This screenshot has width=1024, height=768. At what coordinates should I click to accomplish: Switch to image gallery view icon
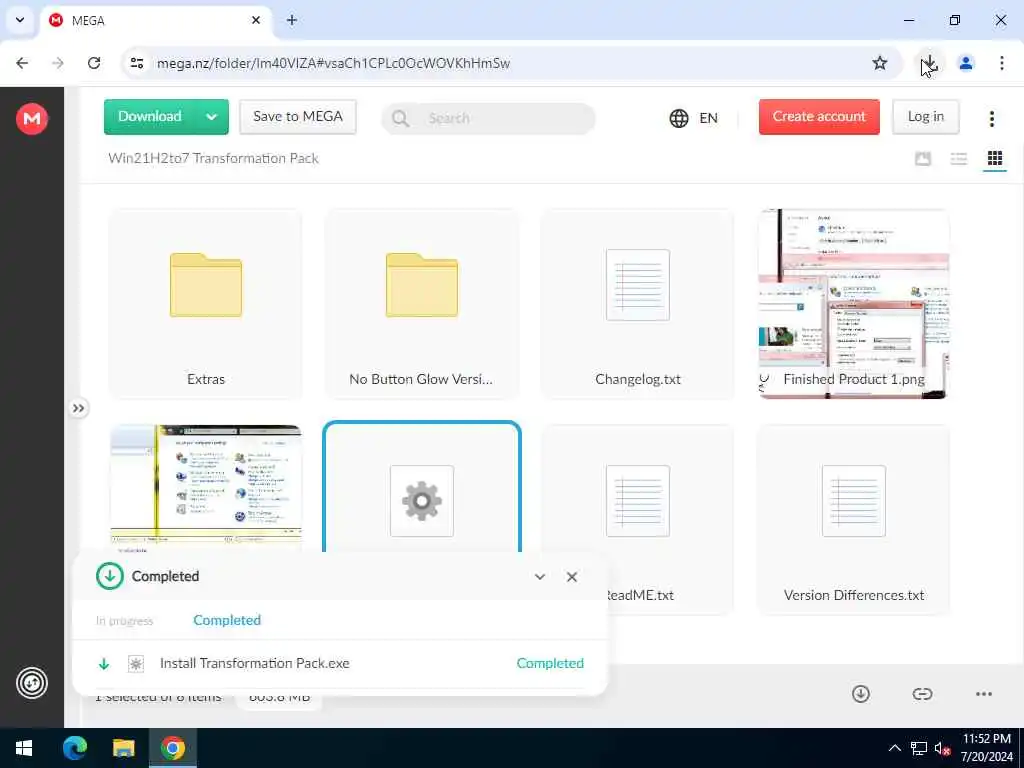tap(923, 159)
